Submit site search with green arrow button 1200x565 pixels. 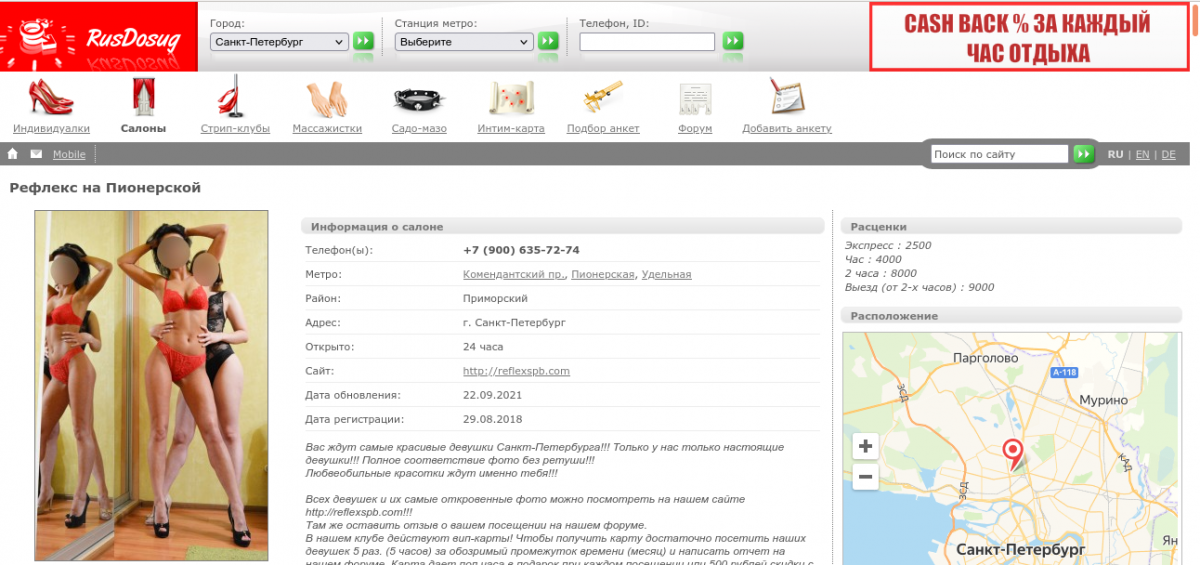click(x=1083, y=154)
